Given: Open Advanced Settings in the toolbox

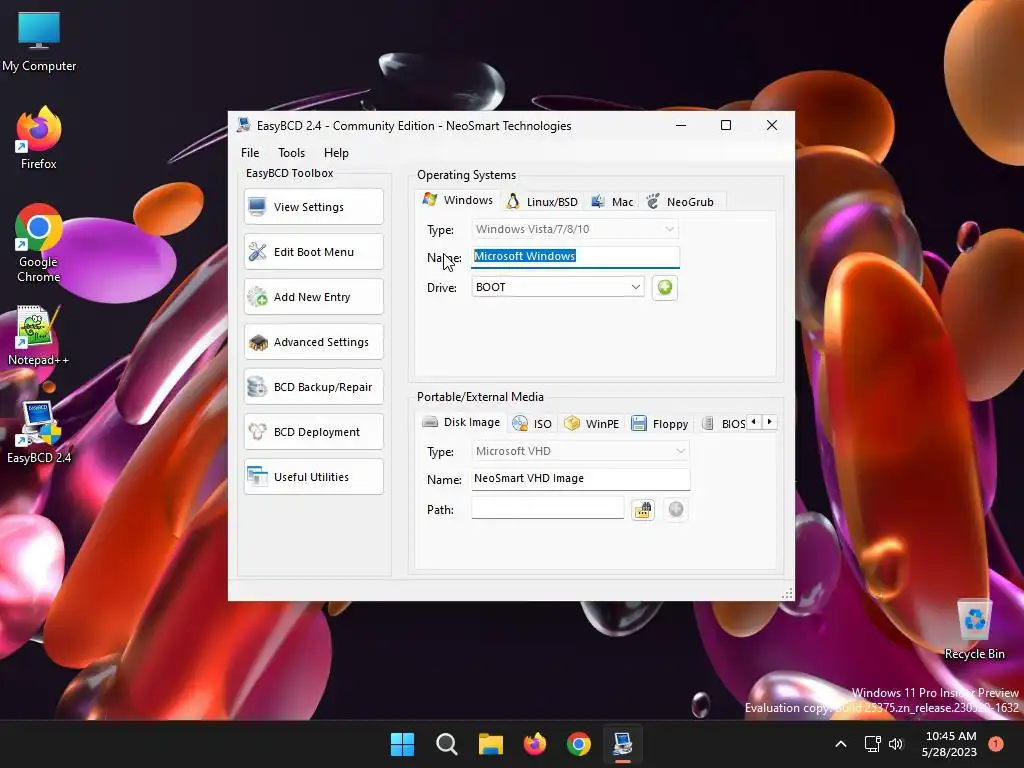Looking at the screenshot, I should (x=313, y=342).
